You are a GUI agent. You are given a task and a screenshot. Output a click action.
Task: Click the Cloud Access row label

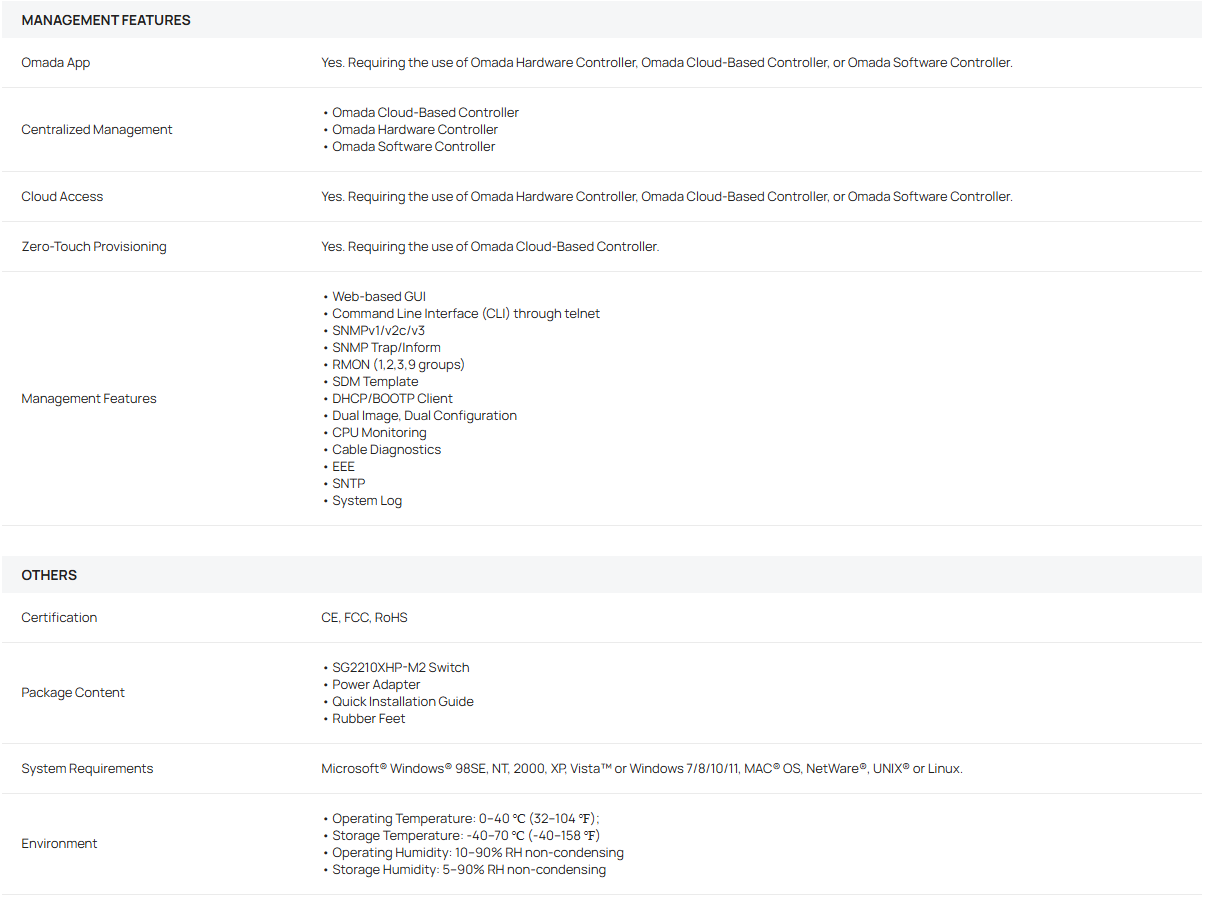[x=62, y=196]
